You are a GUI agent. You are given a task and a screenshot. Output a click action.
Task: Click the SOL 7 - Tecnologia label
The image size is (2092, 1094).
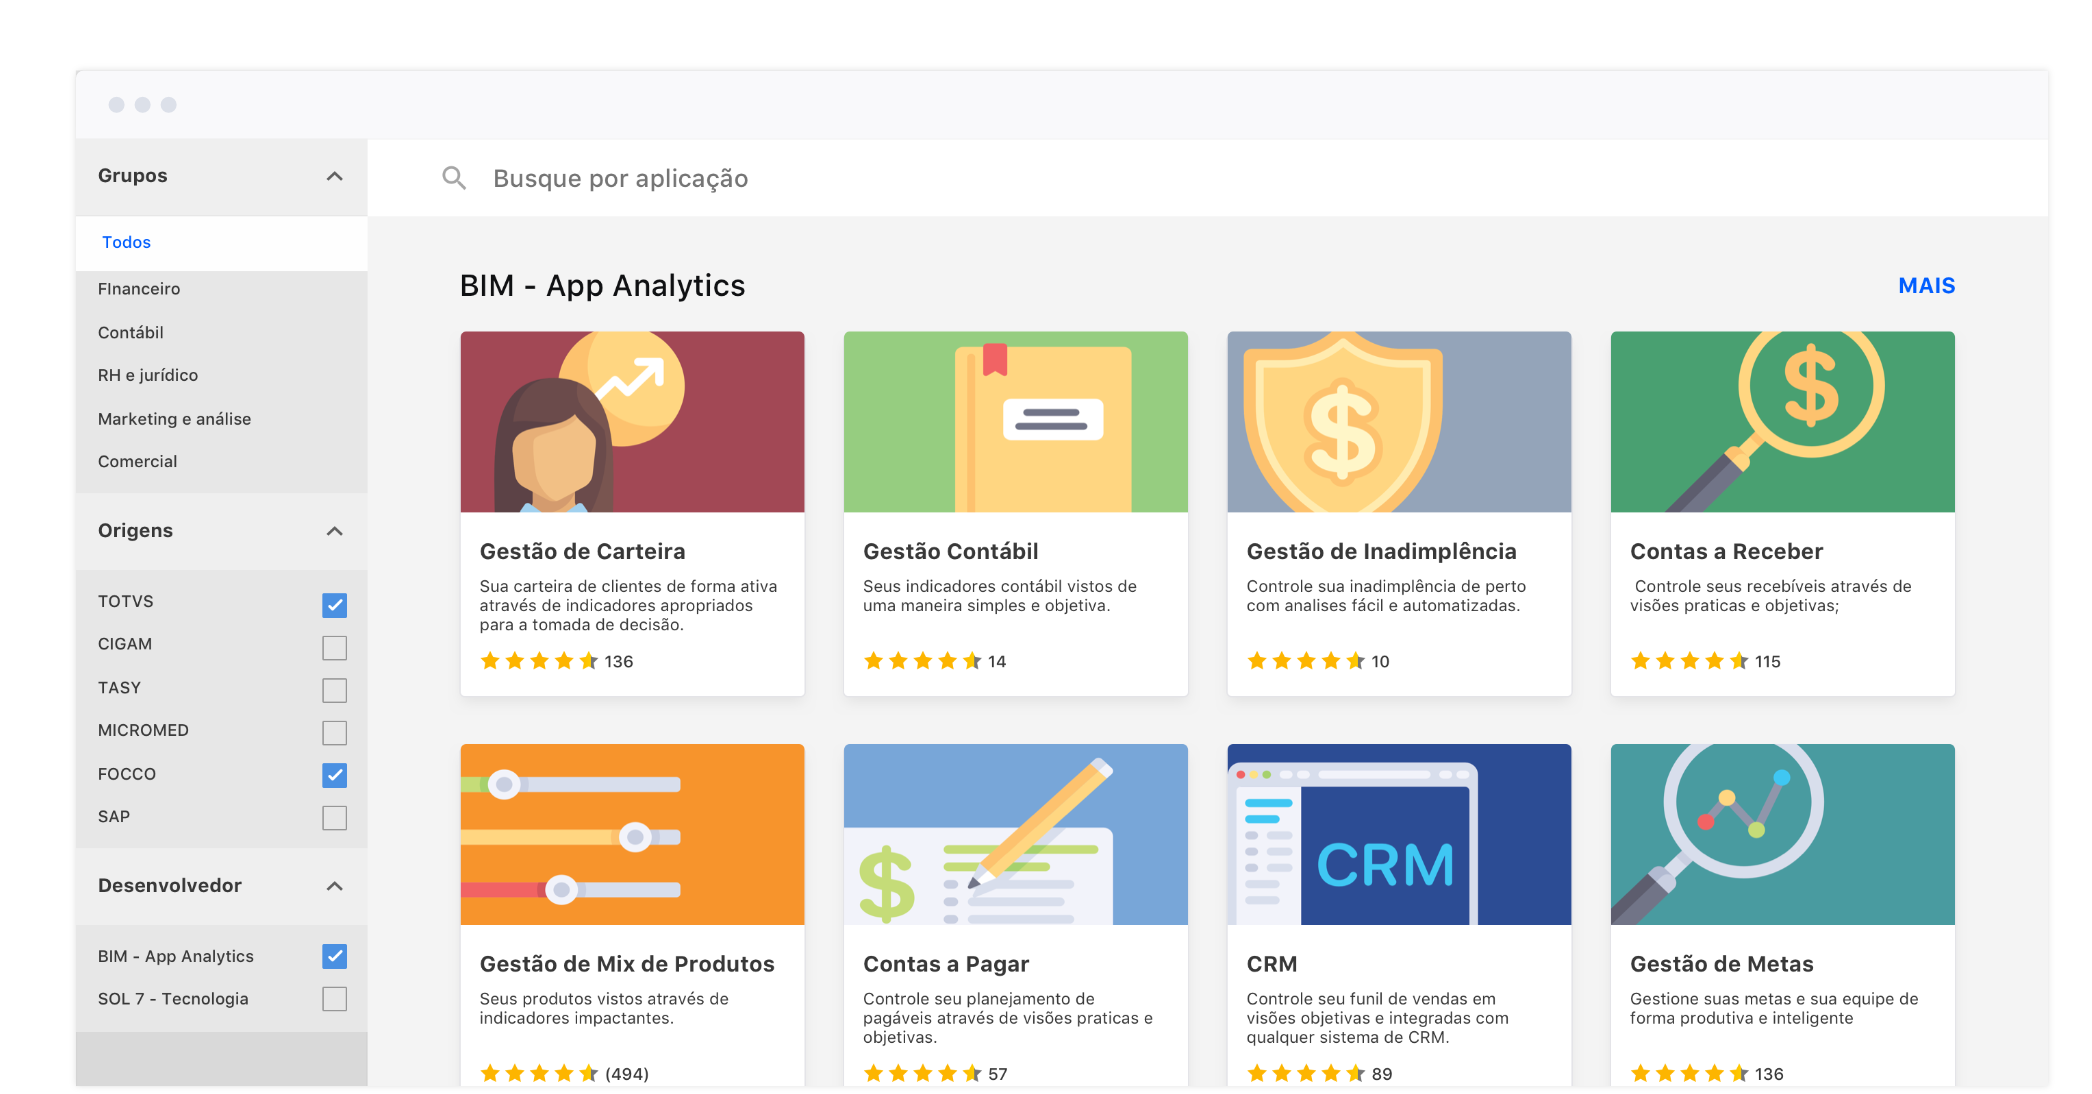click(173, 999)
